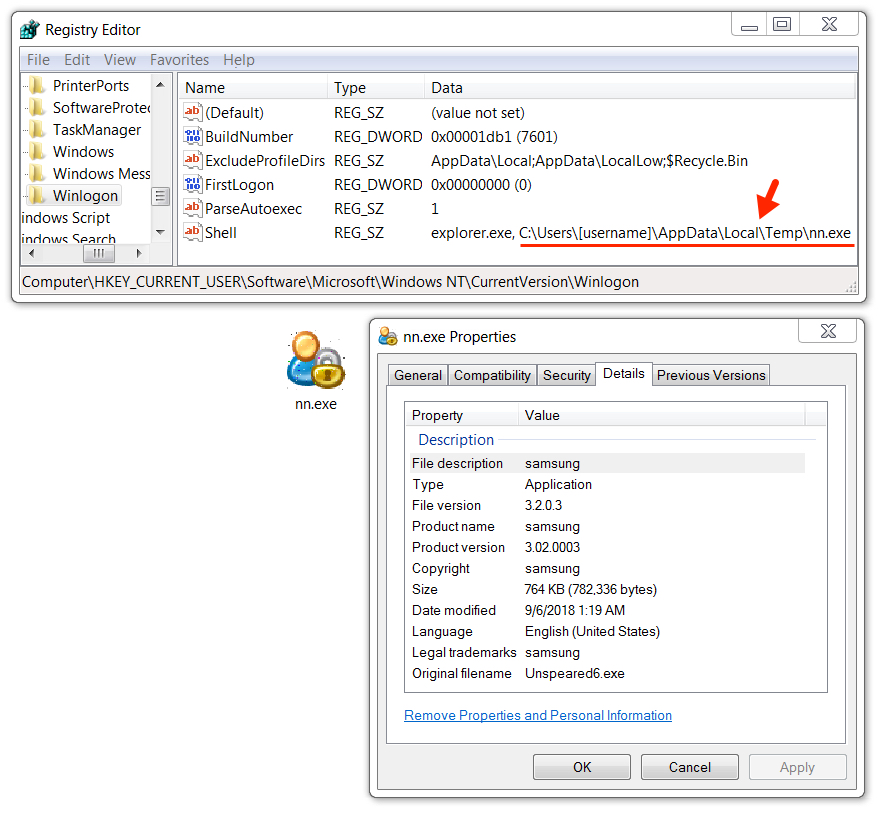The image size is (881, 823).
Task: Click the SoftwareProtec folder icon
Action: pos(38,107)
